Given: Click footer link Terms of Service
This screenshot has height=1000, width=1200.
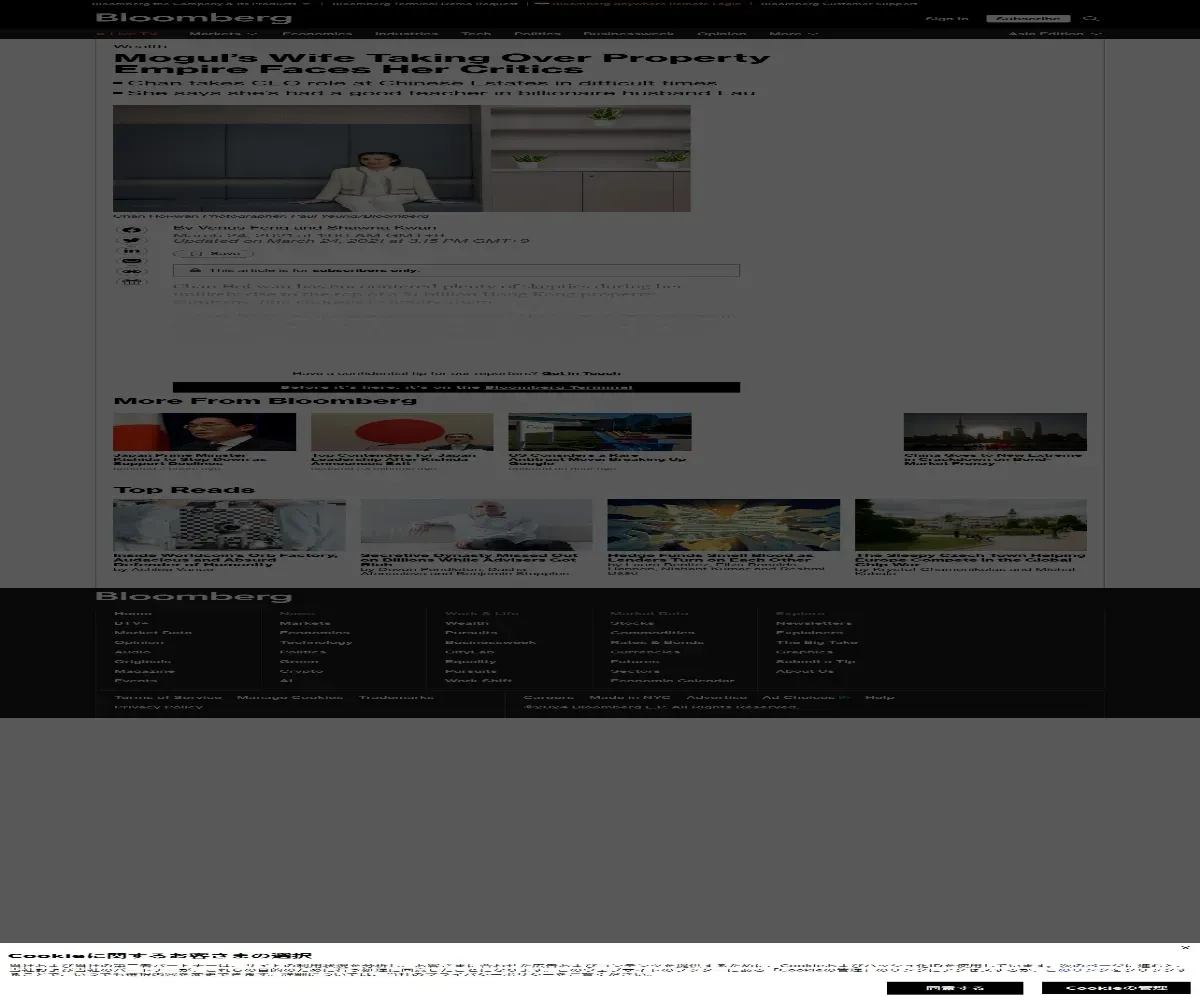Looking at the screenshot, I should coord(168,697).
